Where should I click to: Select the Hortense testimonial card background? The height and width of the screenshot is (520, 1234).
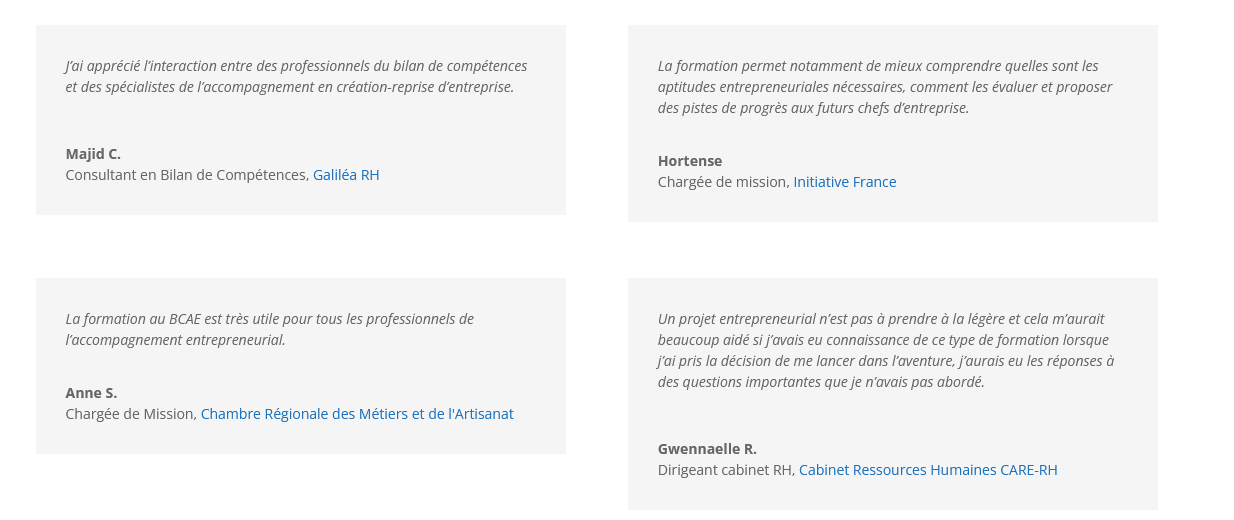(893, 123)
